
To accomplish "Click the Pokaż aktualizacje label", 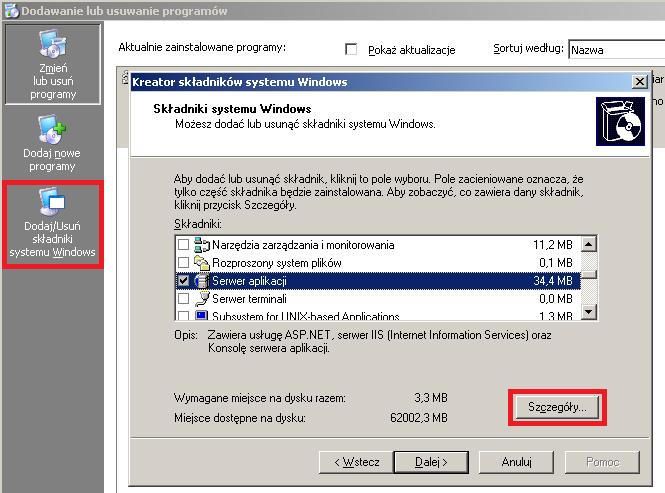I will click(x=411, y=50).
